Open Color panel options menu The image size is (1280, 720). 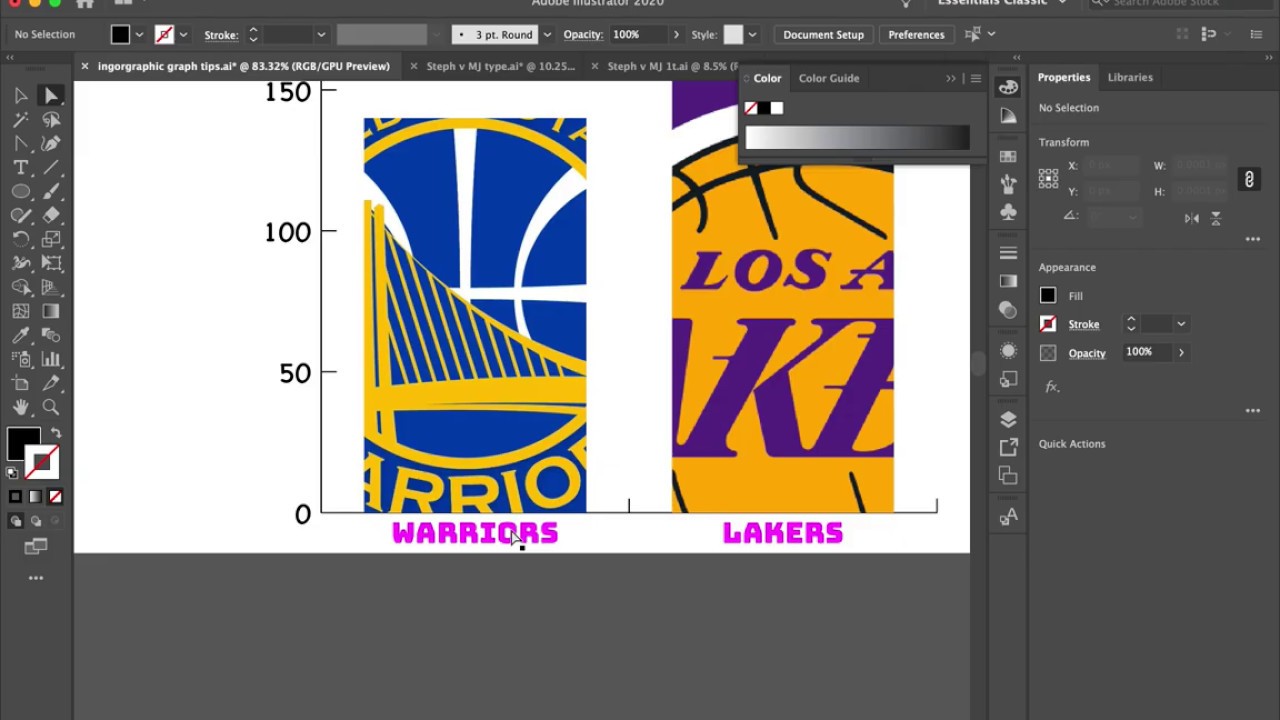point(976,78)
